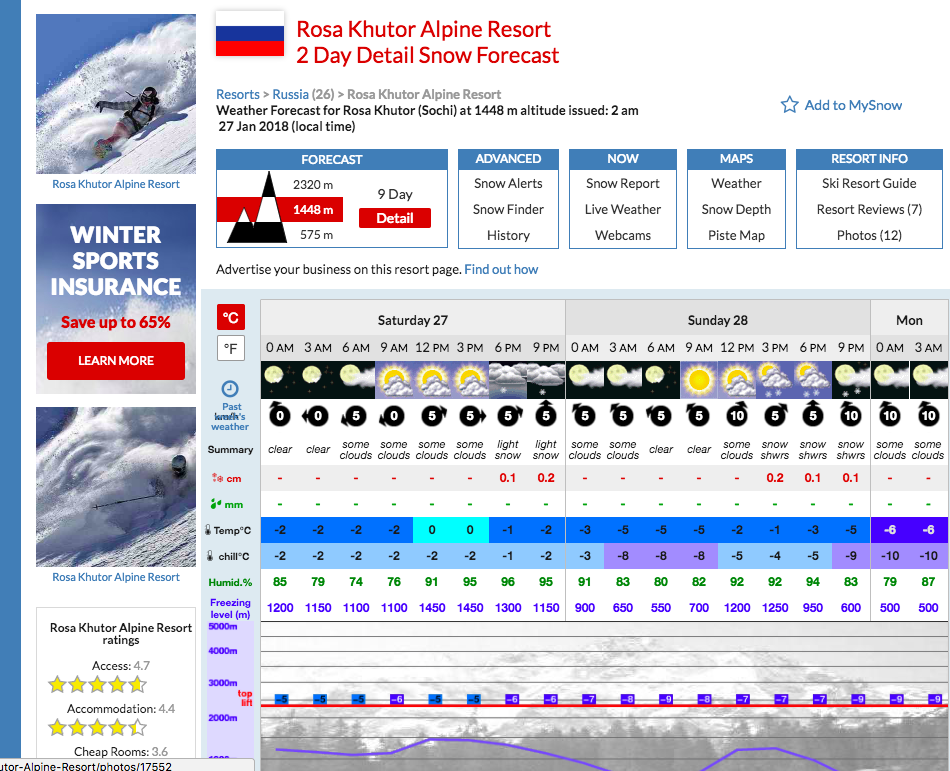The height and width of the screenshot is (771, 950).
Task: Click the Russia breadcrumb link
Action: (x=290, y=94)
